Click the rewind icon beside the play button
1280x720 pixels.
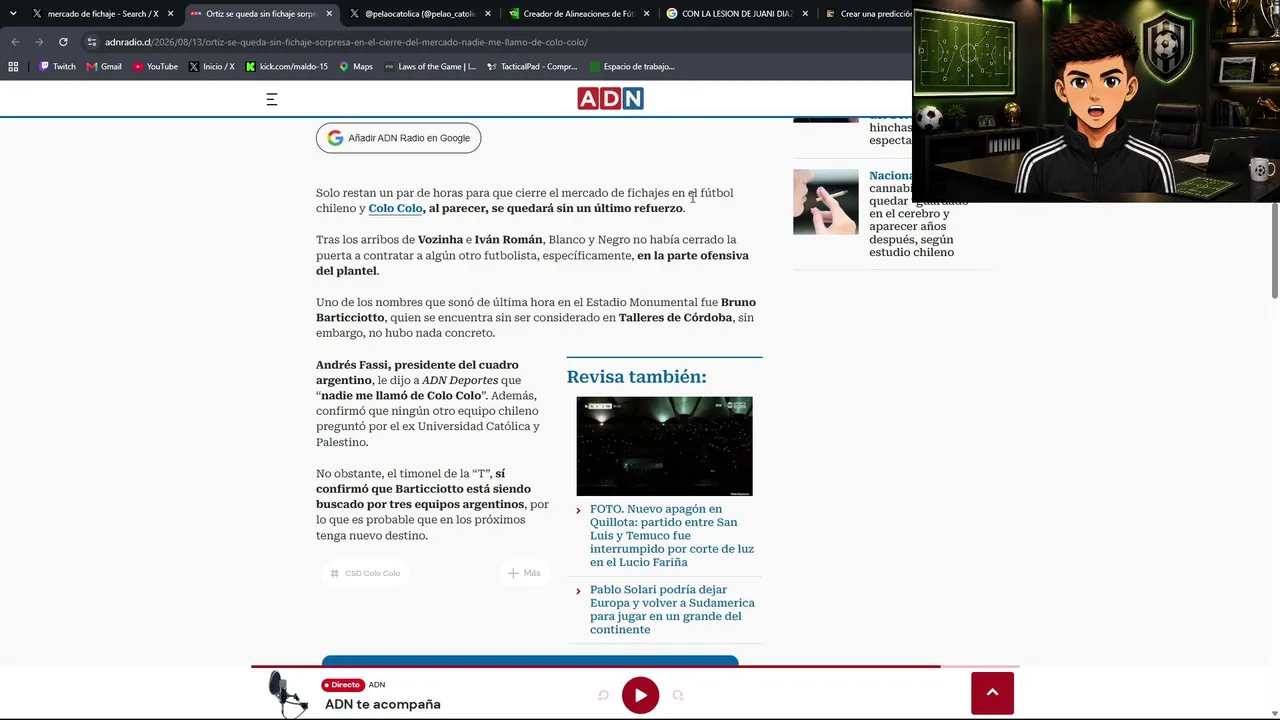(603, 695)
